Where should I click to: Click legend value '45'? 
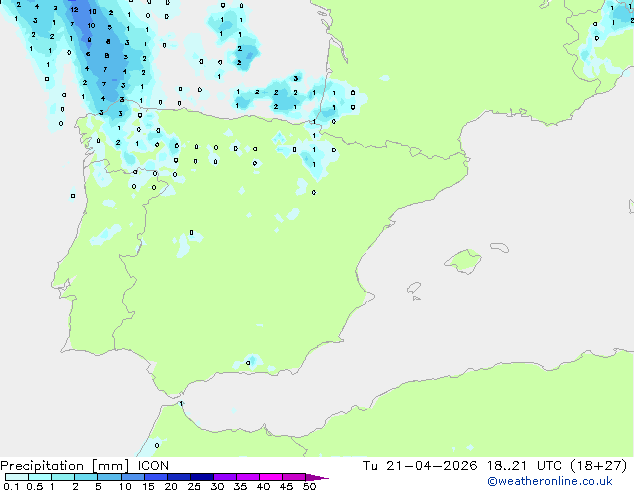(x=286, y=486)
